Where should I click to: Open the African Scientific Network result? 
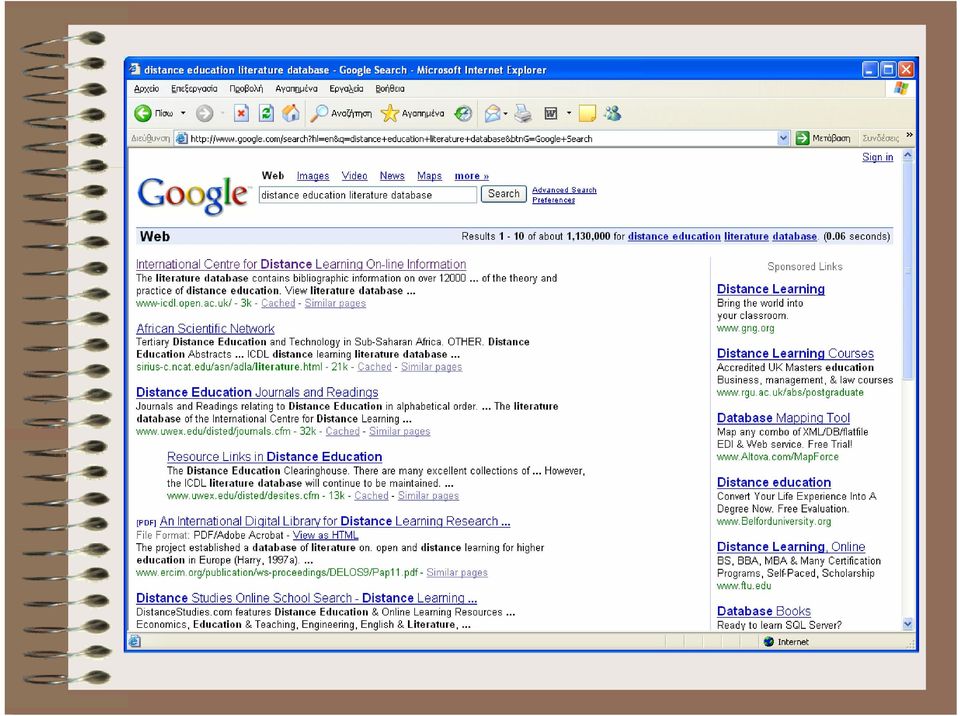pos(205,329)
